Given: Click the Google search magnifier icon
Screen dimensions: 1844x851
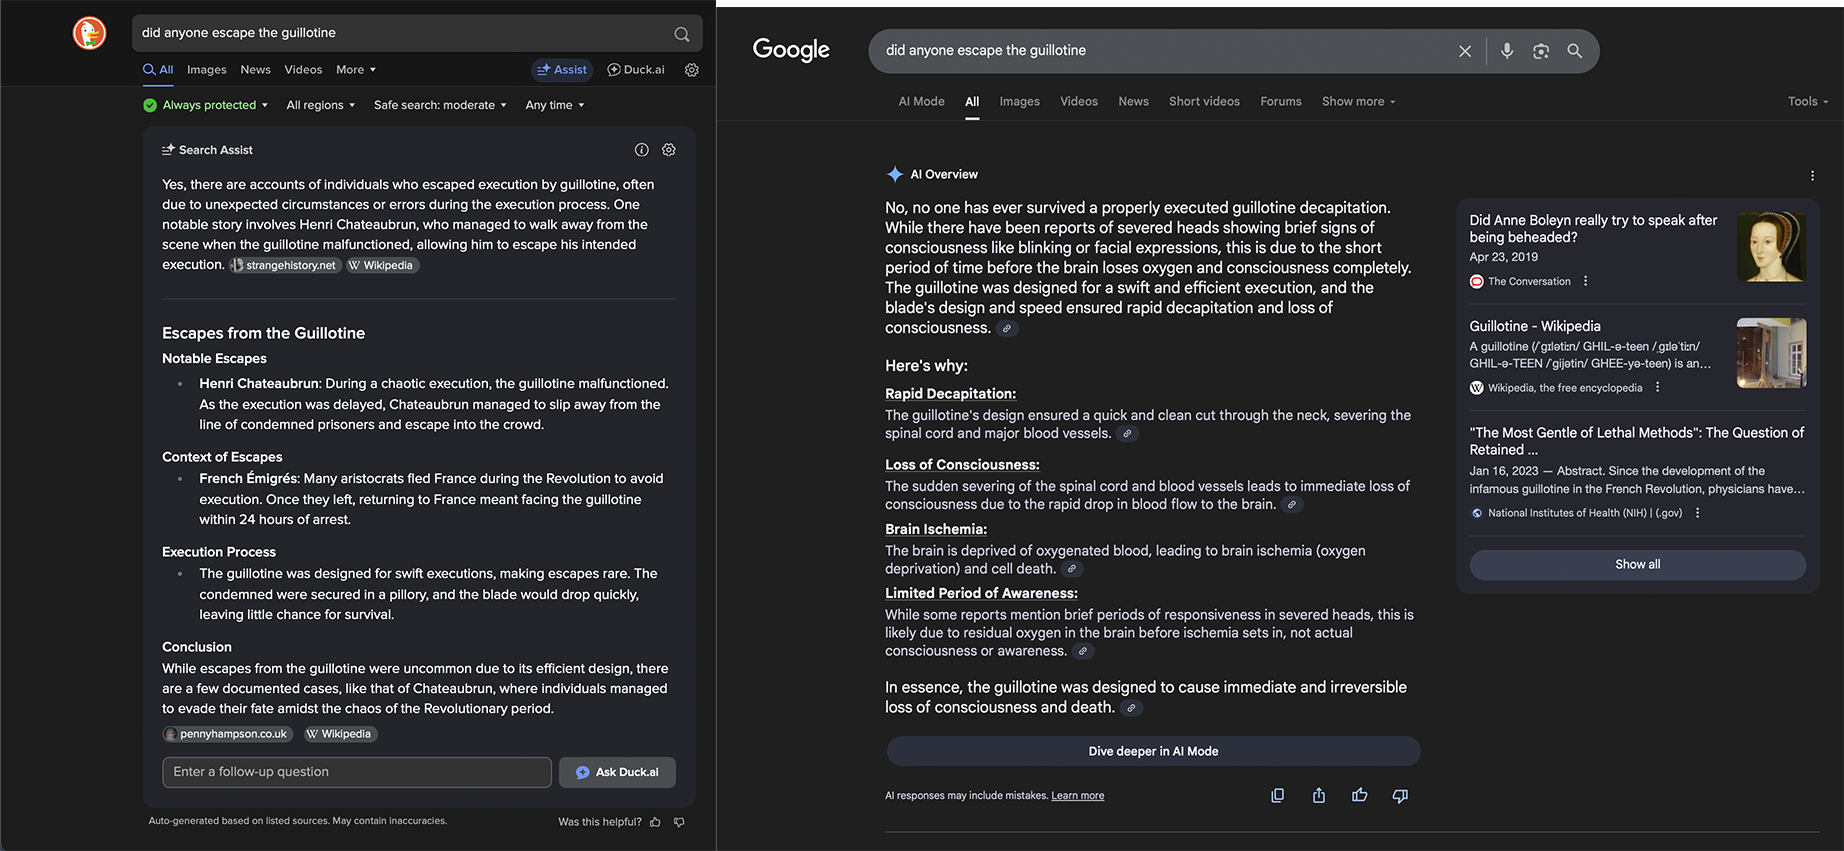Looking at the screenshot, I should click(1575, 51).
